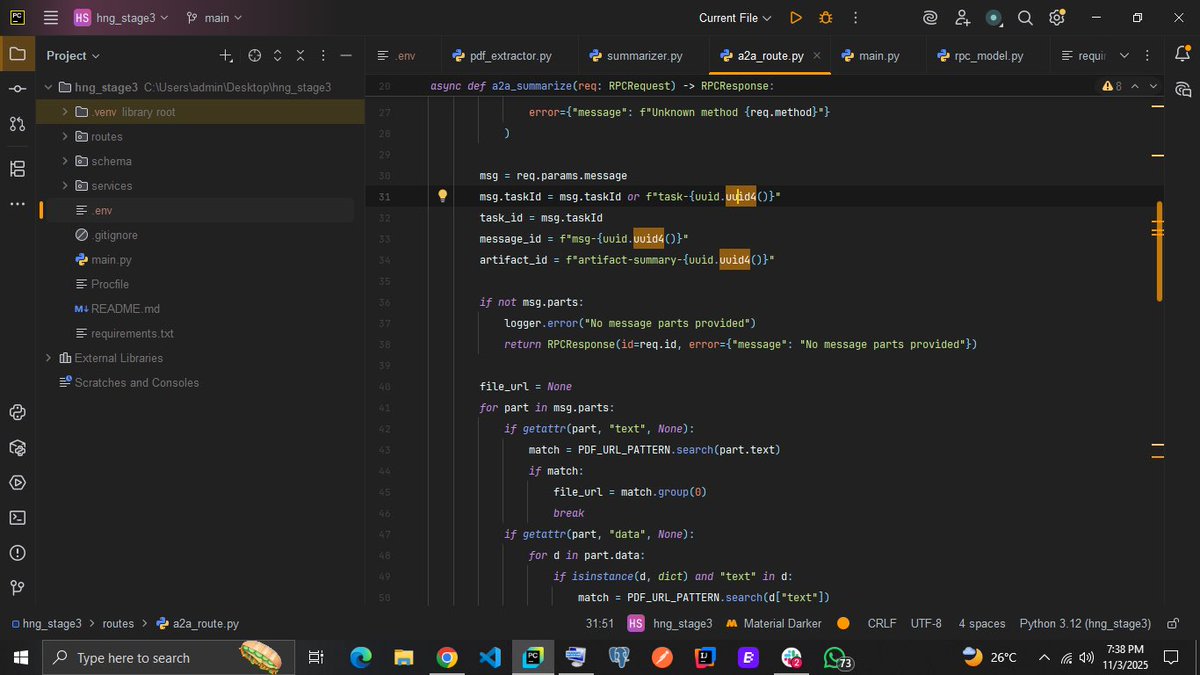The image size is (1200, 675).
Task: Open Python Packages tool window
Action: click(x=17, y=447)
